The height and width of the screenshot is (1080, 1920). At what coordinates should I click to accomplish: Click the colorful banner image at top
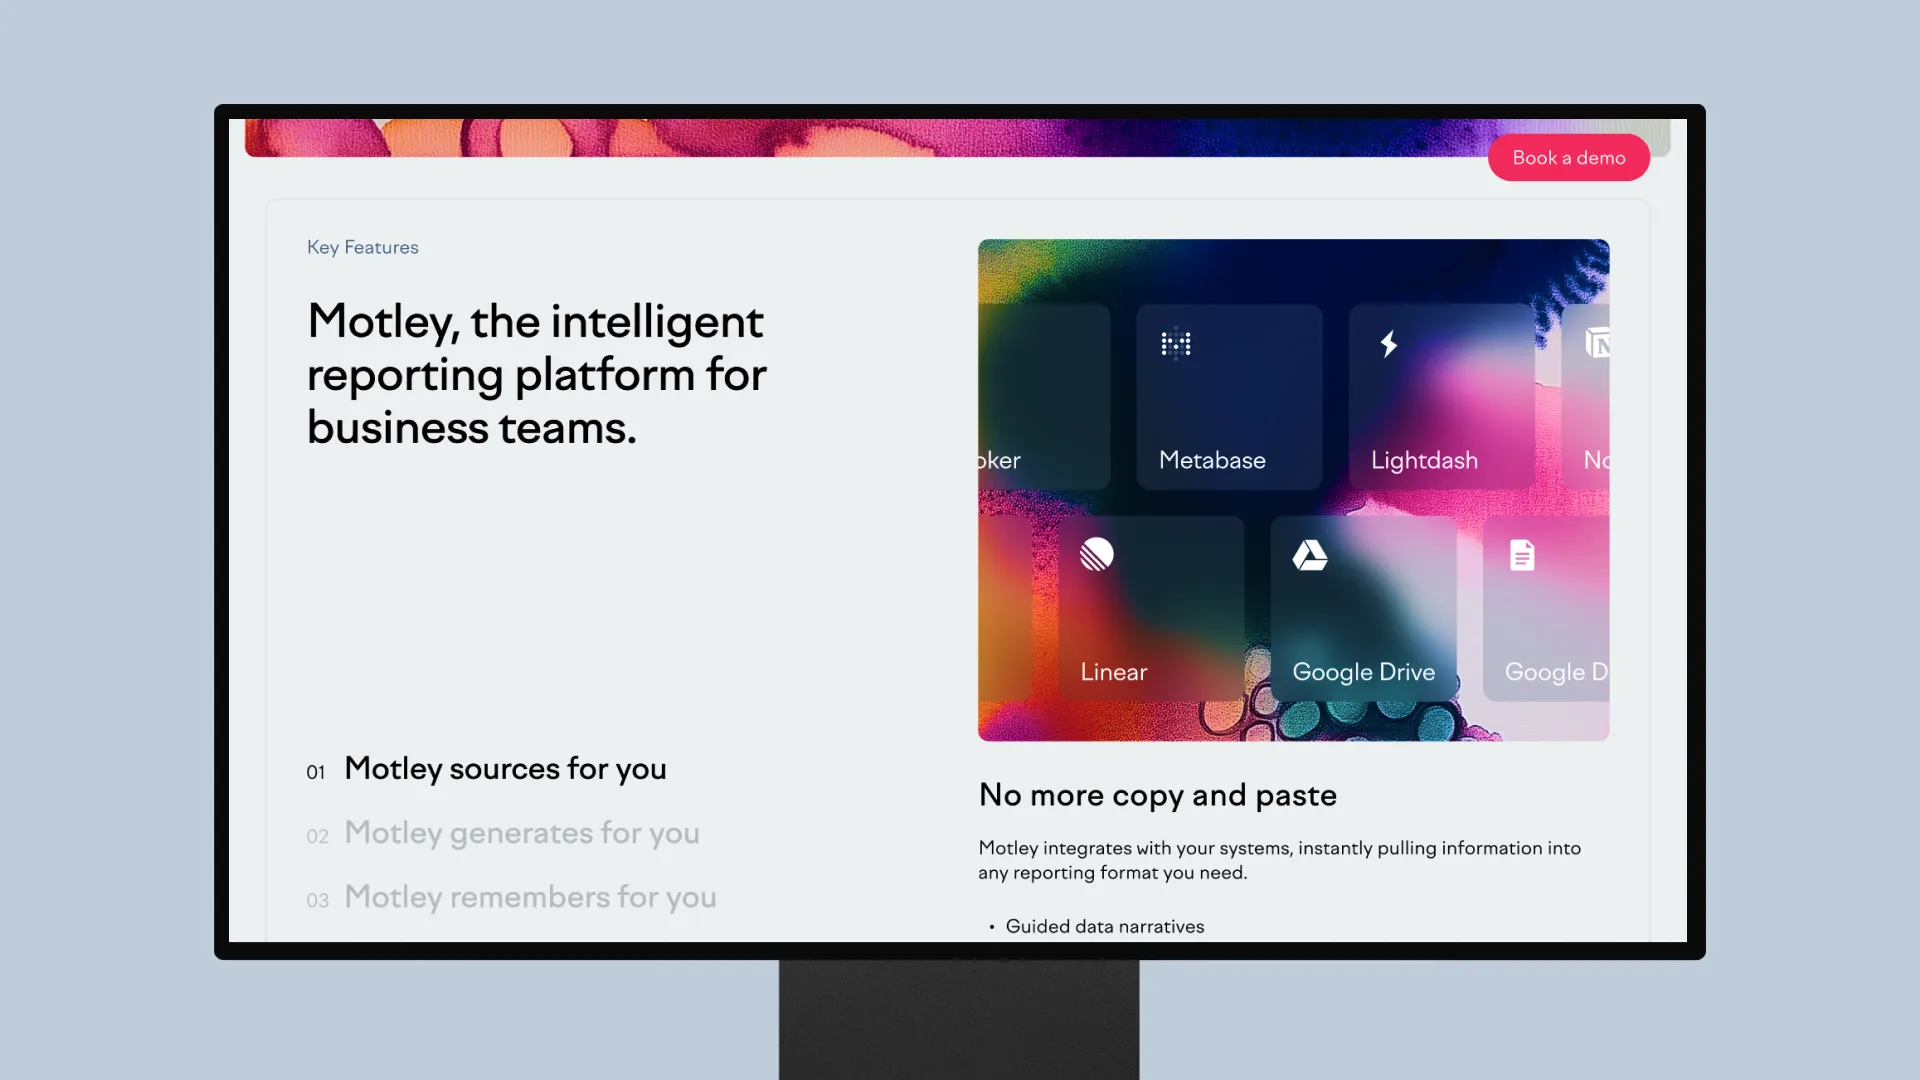tap(860, 138)
